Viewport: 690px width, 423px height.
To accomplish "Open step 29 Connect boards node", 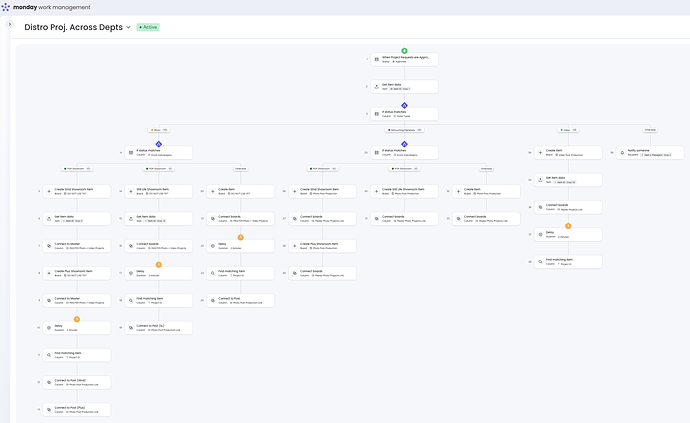I will click(323, 273).
